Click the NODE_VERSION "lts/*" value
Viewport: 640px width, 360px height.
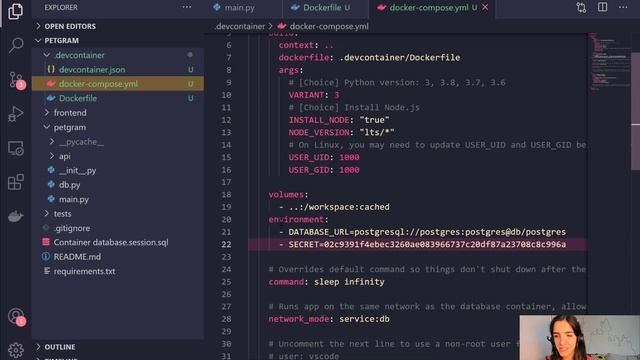(x=377, y=132)
